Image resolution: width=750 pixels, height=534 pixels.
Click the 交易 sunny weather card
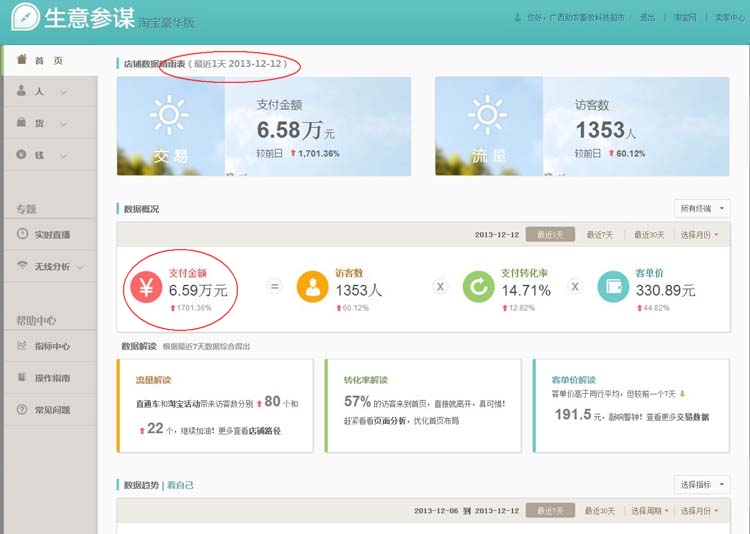[170, 125]
